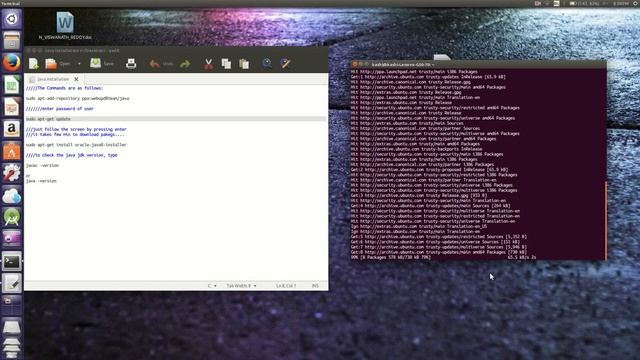Expand the Open recent files dropdown arrow
Screen dimensions: 640x360
pos(79,64)
